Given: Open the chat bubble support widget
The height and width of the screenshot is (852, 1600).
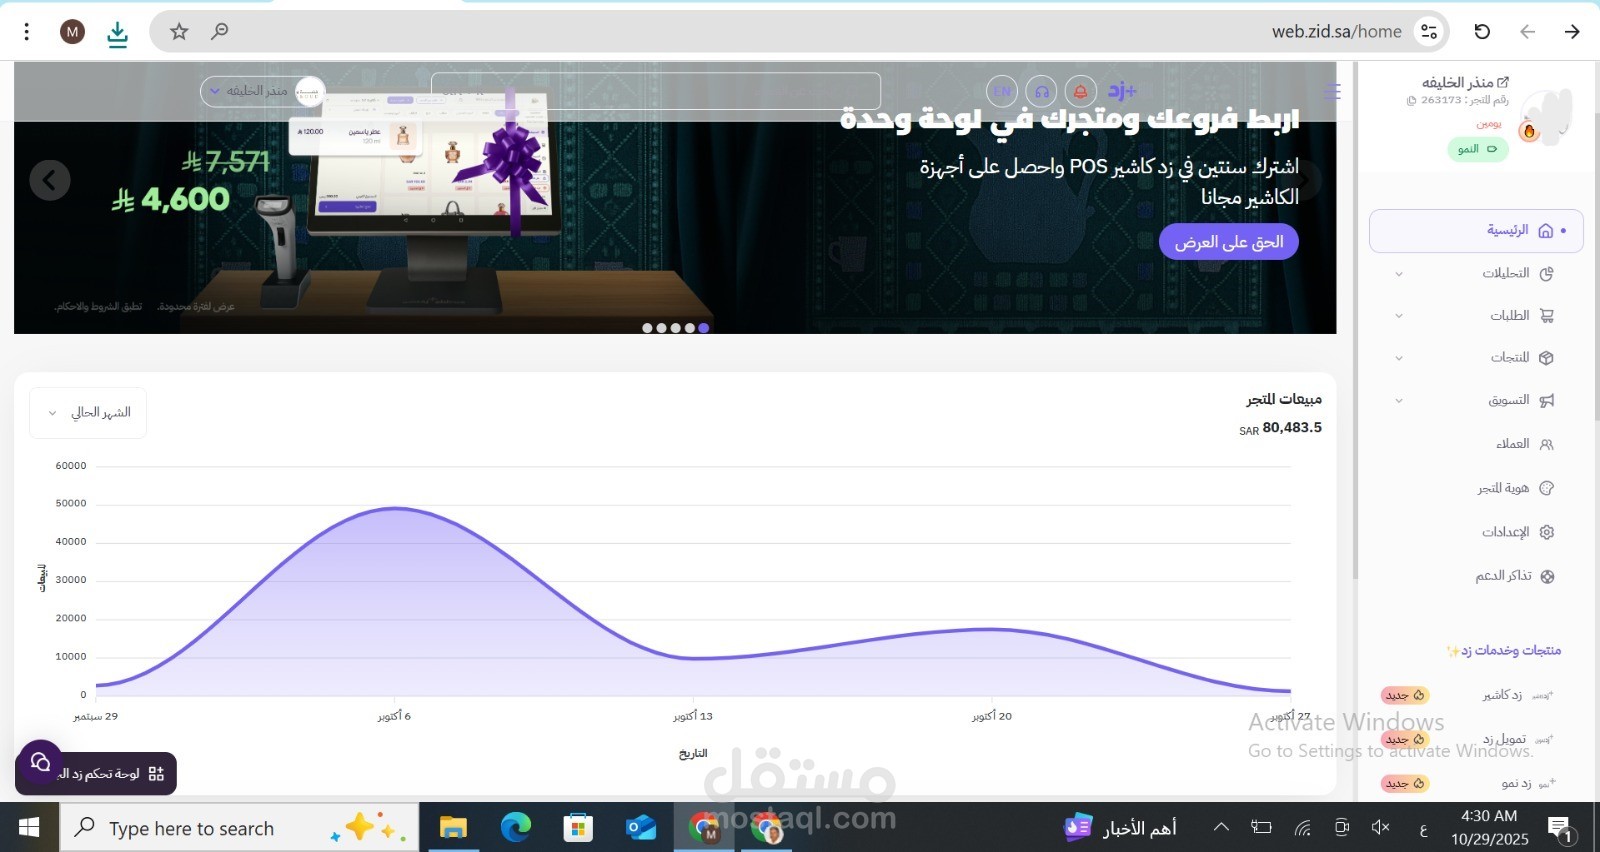Looking at the screenshot, I should click(40, 762).
